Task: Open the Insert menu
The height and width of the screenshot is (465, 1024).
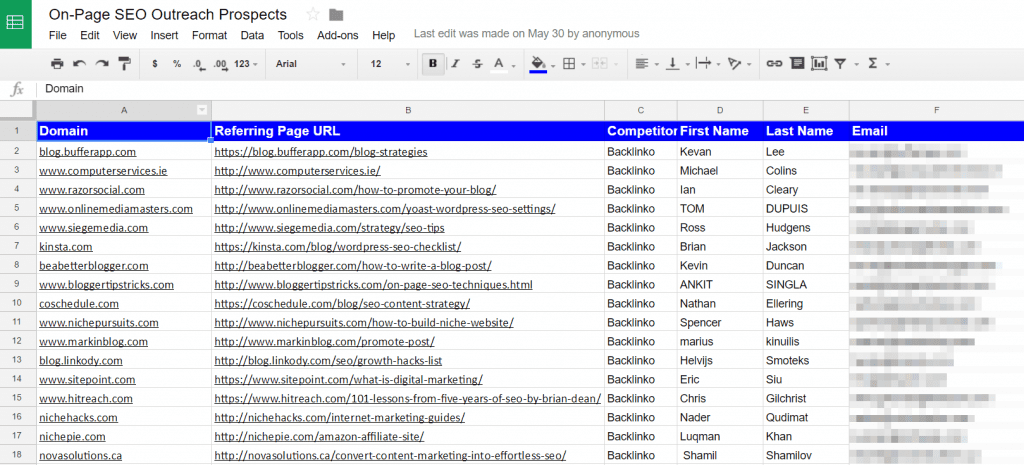Action: pos(165,35)
